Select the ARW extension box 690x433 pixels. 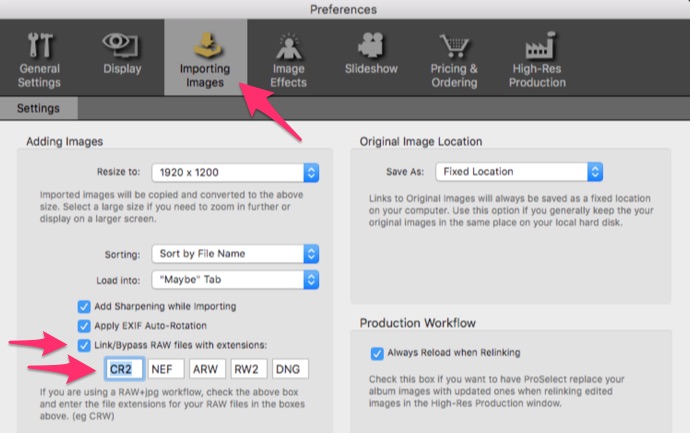coord(204,370)
